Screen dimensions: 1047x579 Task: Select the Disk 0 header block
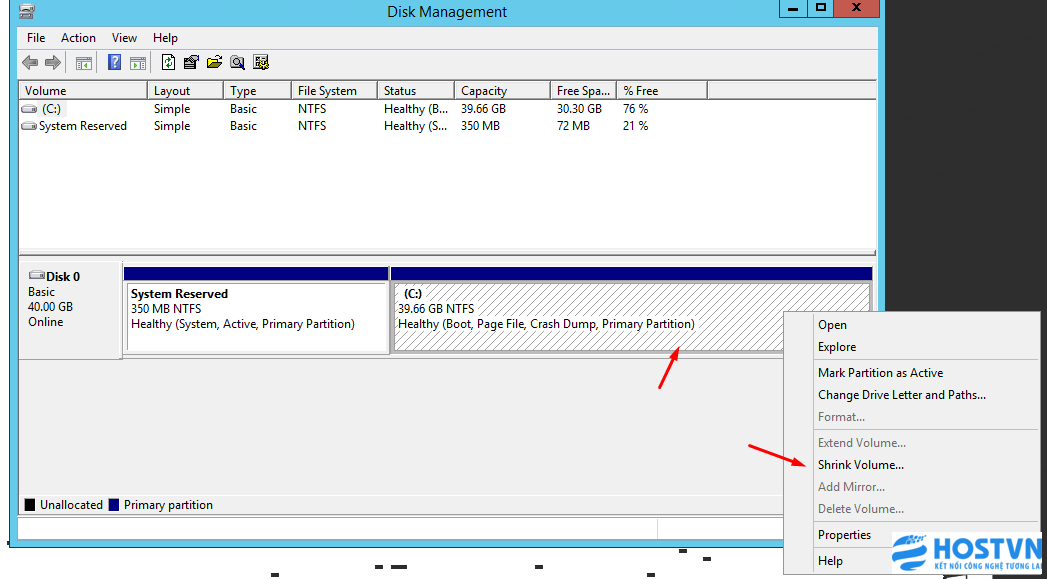(x=71, y=310)
